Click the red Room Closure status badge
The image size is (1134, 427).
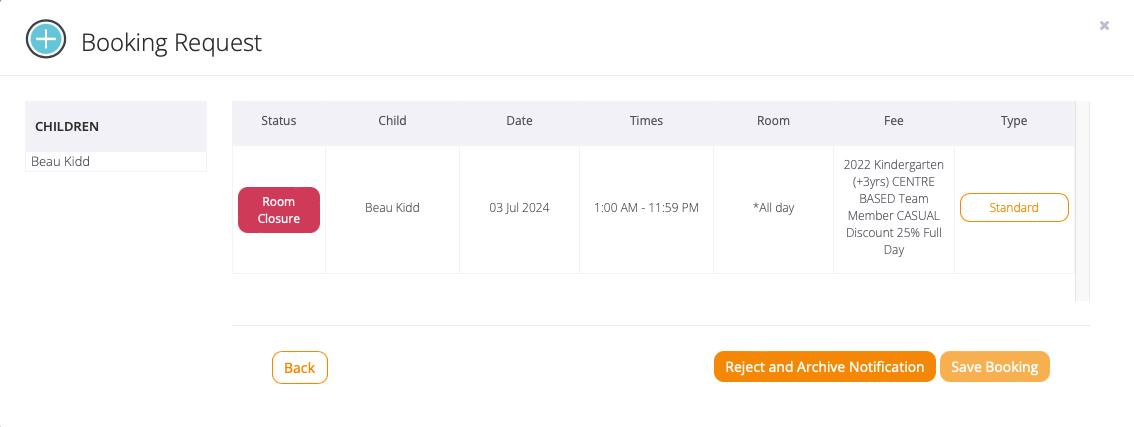tap(278, 210)
